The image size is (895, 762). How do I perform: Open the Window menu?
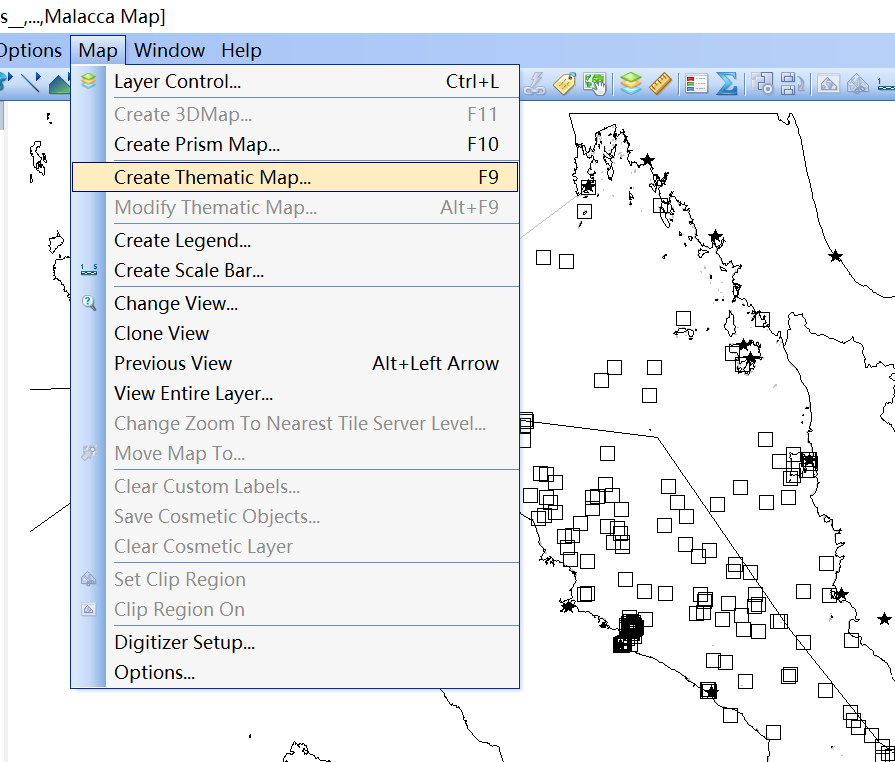coord(169,50)
